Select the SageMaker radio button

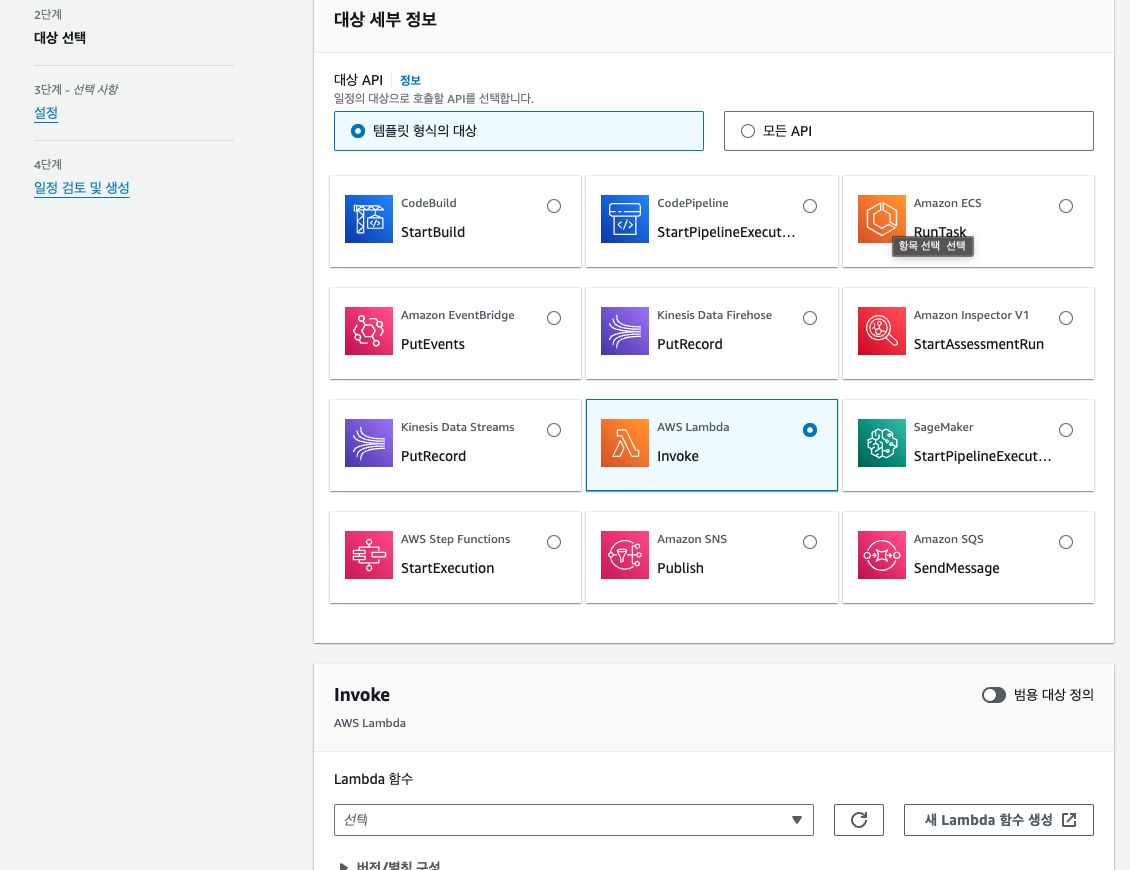(1066, 430)
